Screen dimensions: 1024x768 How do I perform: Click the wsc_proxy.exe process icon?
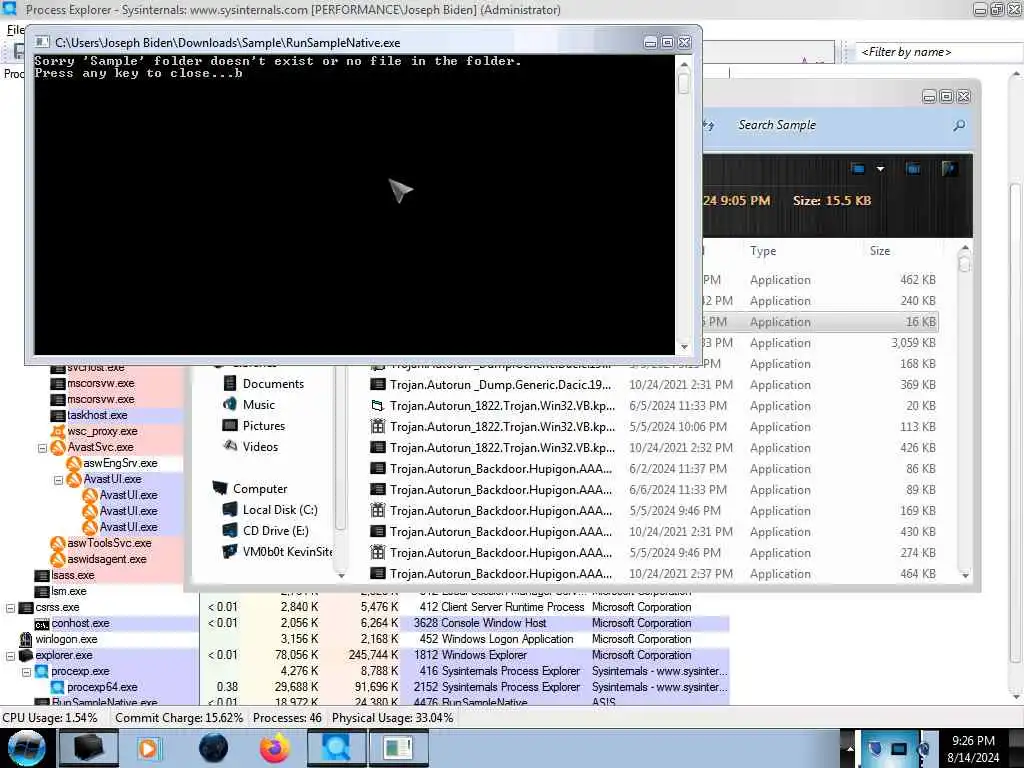pyautogui.click(x=58, y=431)
